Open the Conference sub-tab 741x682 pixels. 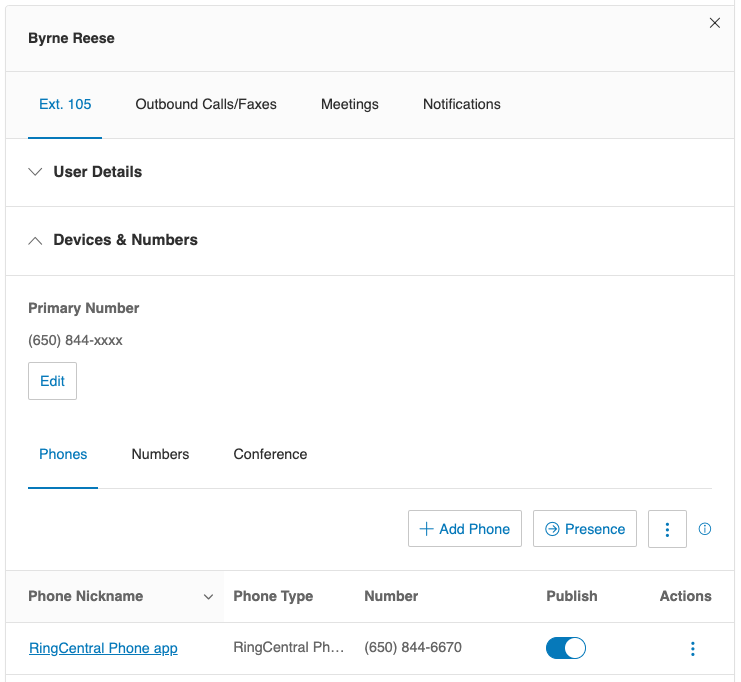click(270, 454)
